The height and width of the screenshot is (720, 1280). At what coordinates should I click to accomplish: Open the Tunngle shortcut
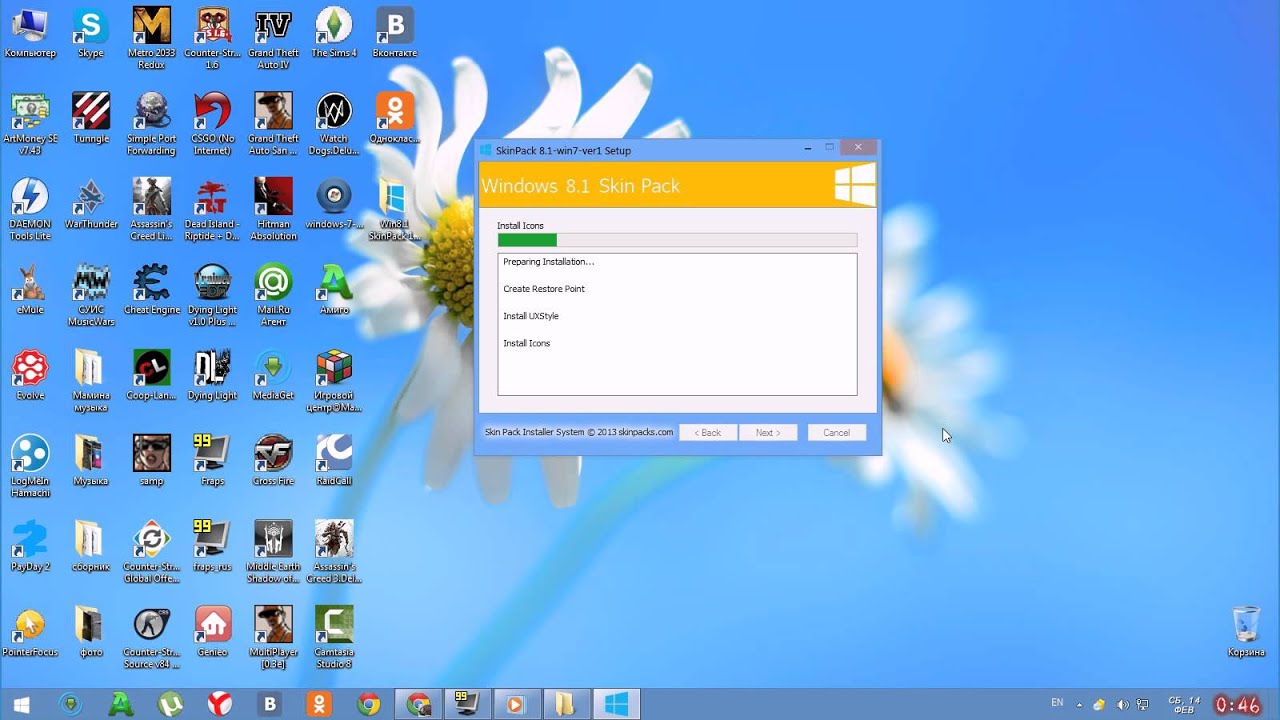91,118
